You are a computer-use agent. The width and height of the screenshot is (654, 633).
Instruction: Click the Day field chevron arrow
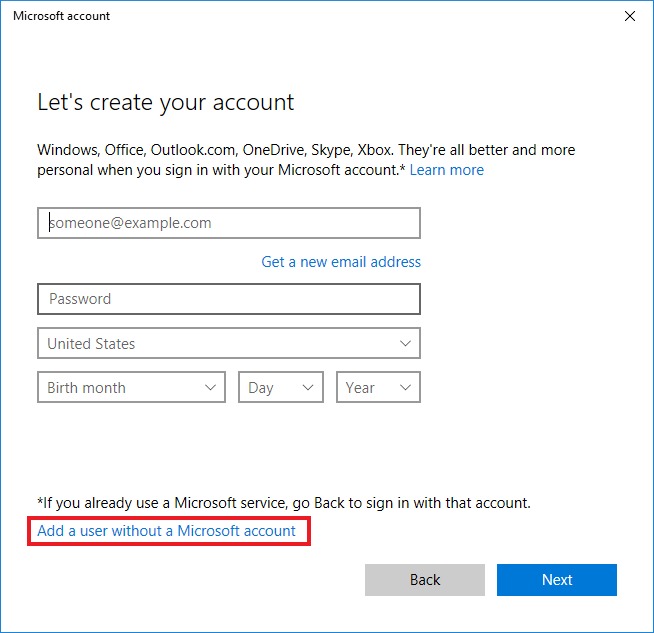pyautogui.click(x=308, y=388)
